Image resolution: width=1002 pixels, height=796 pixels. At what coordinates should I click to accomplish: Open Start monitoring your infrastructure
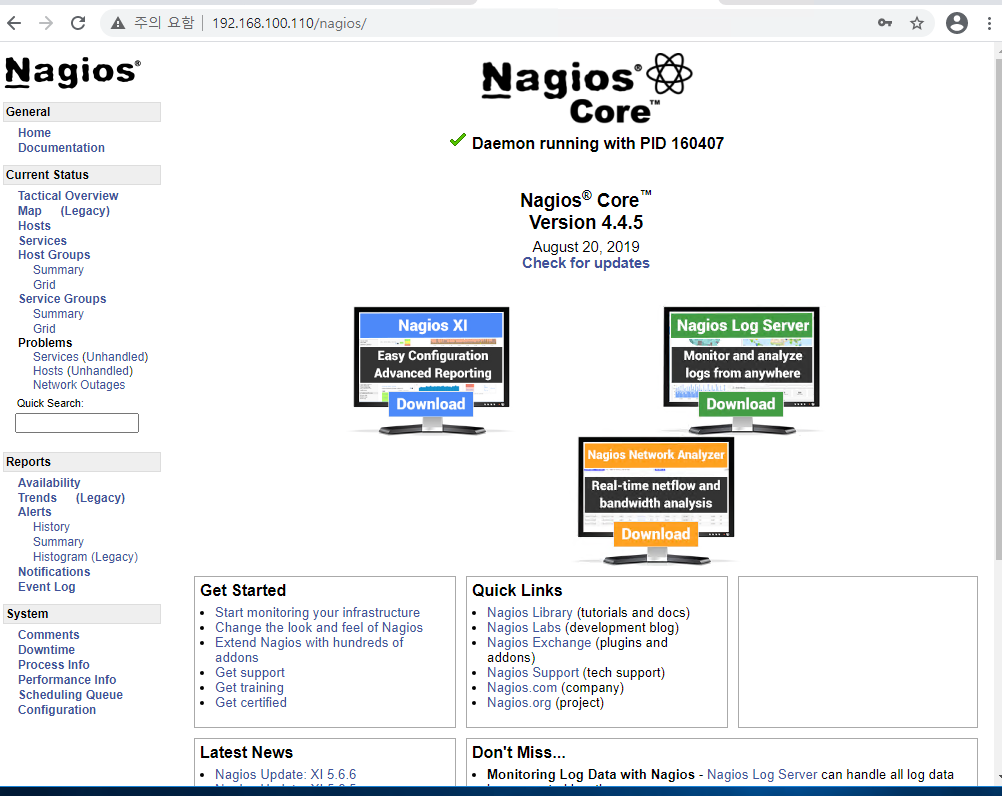tap(318, 613)
